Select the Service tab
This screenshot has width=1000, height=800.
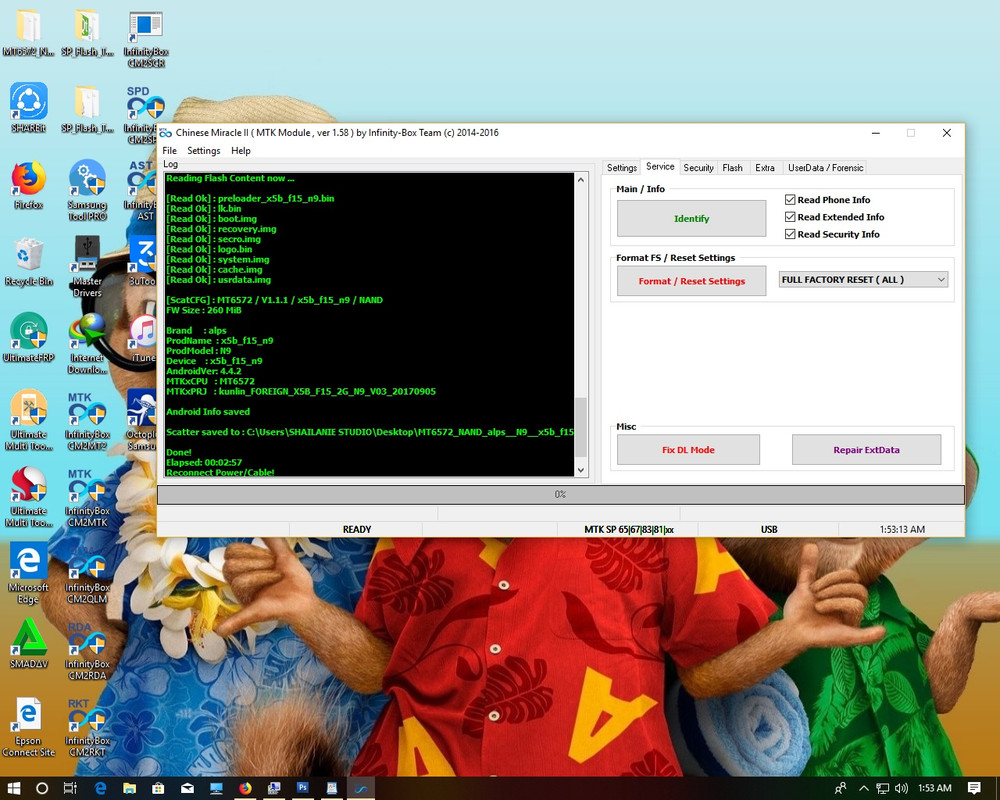660,167
